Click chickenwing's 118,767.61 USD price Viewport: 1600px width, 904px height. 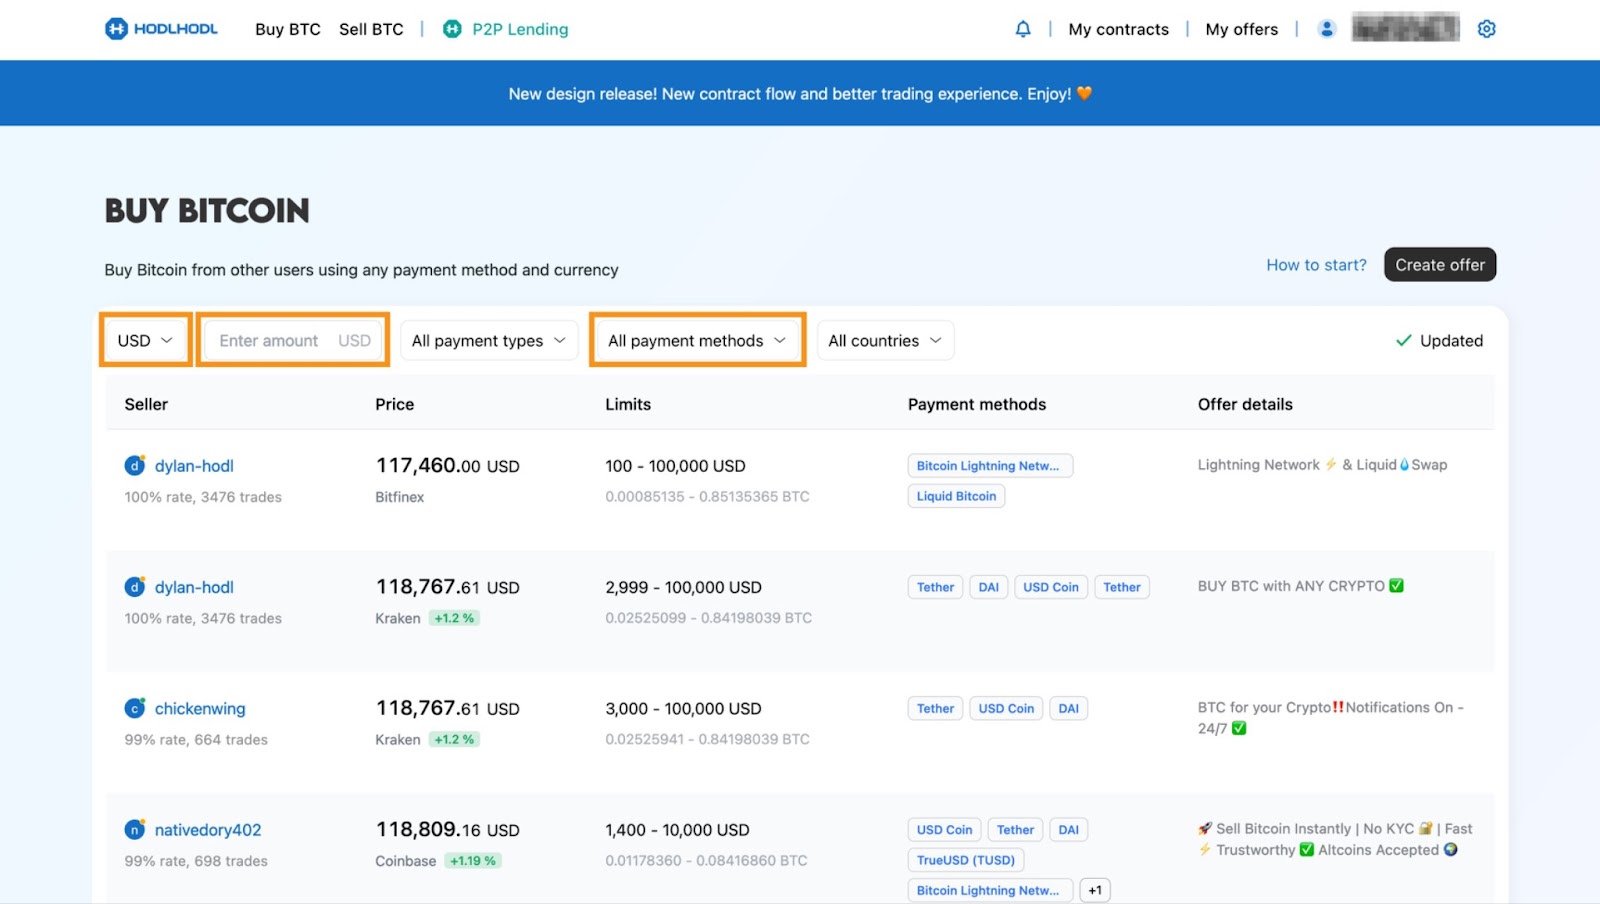coord(447,708)
